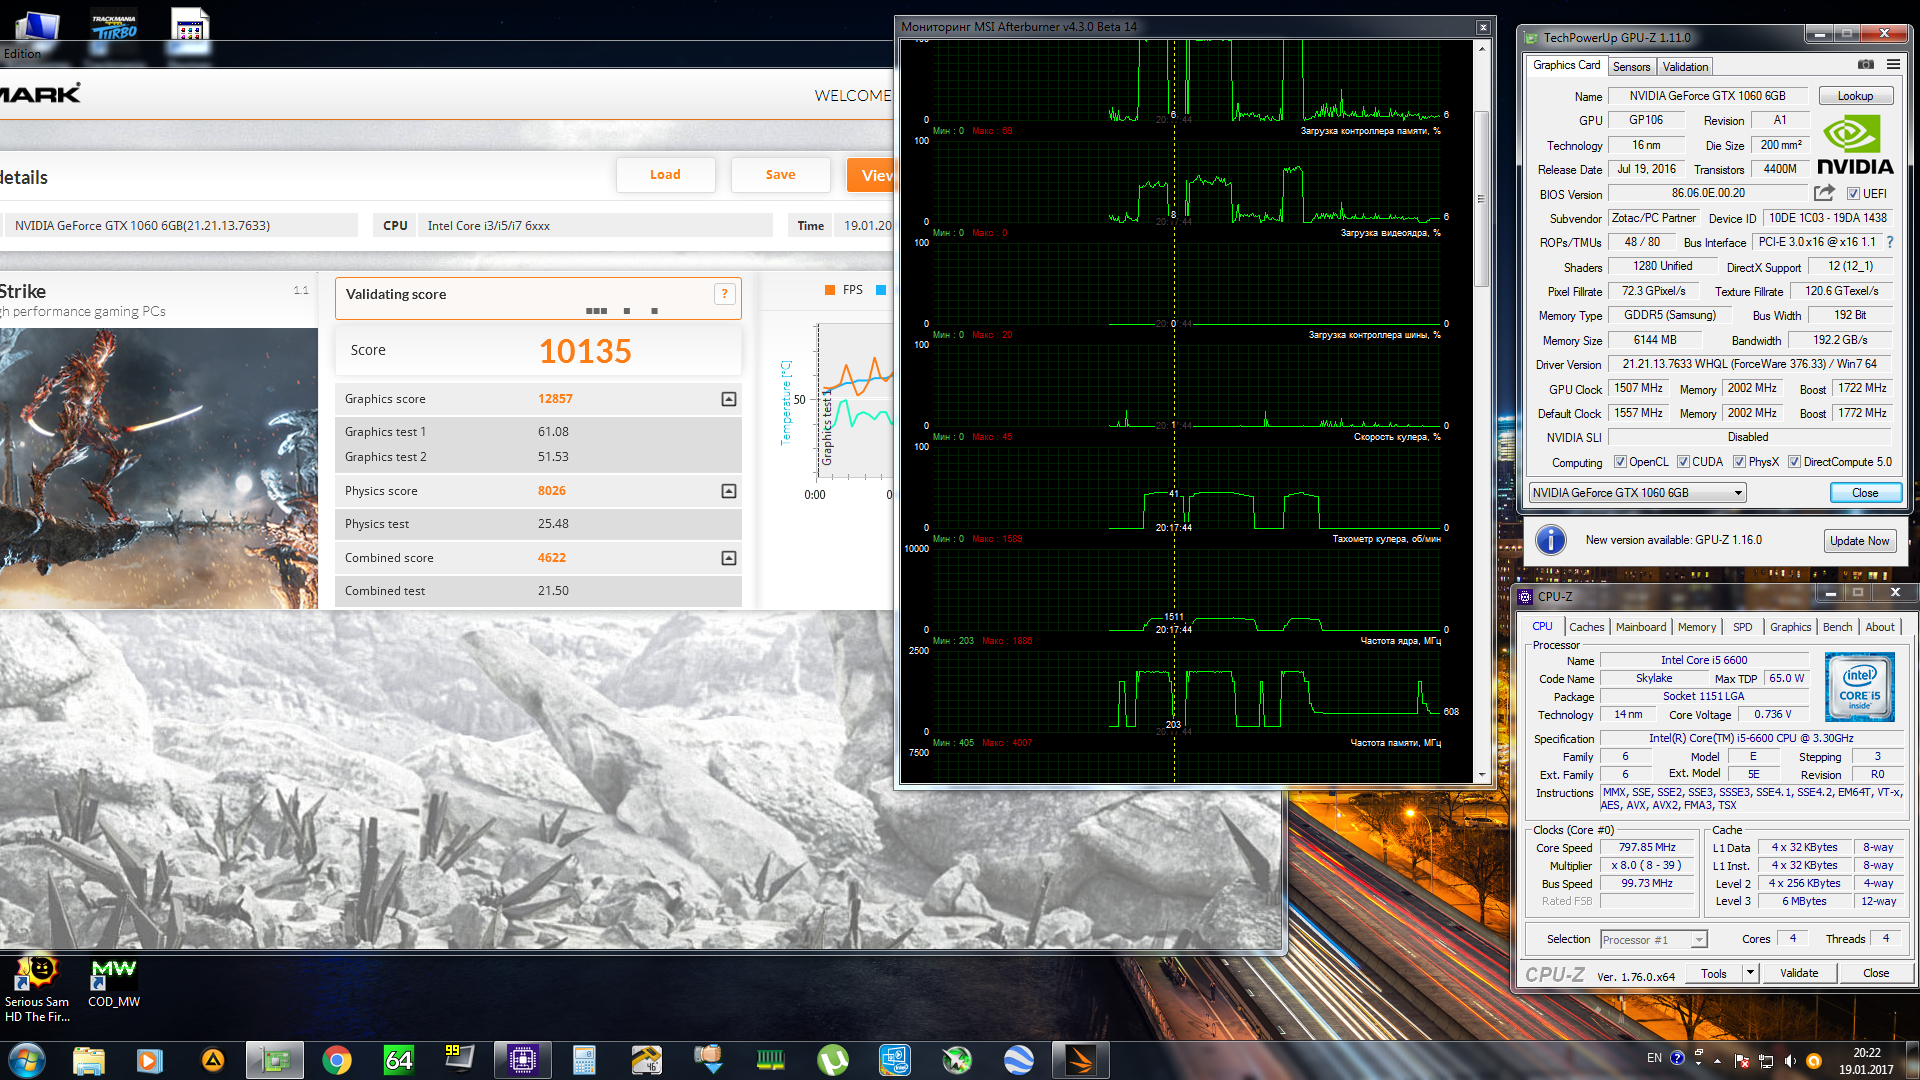Open Windows Explorer from the taskbar
The height and width of the screenshot is (1080, 1920).
click(89, 1060)
